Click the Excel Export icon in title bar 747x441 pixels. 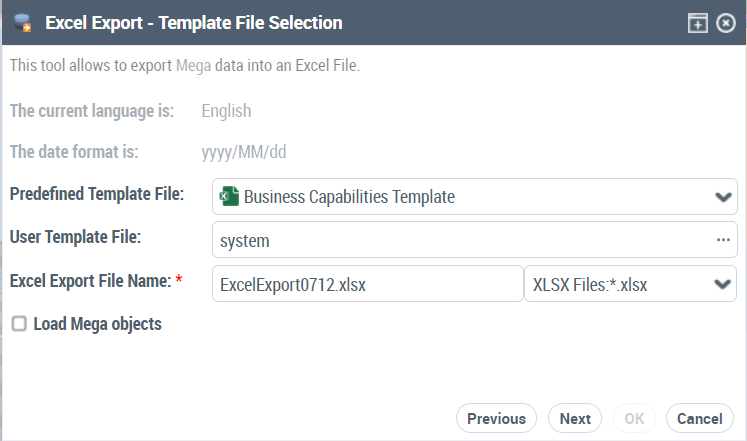(22, 23)
